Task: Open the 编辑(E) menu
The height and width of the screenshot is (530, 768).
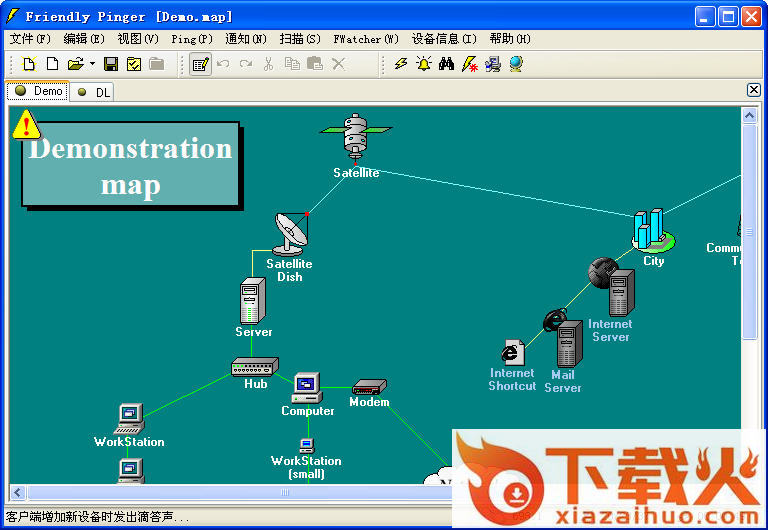Action: coord(84,39)
